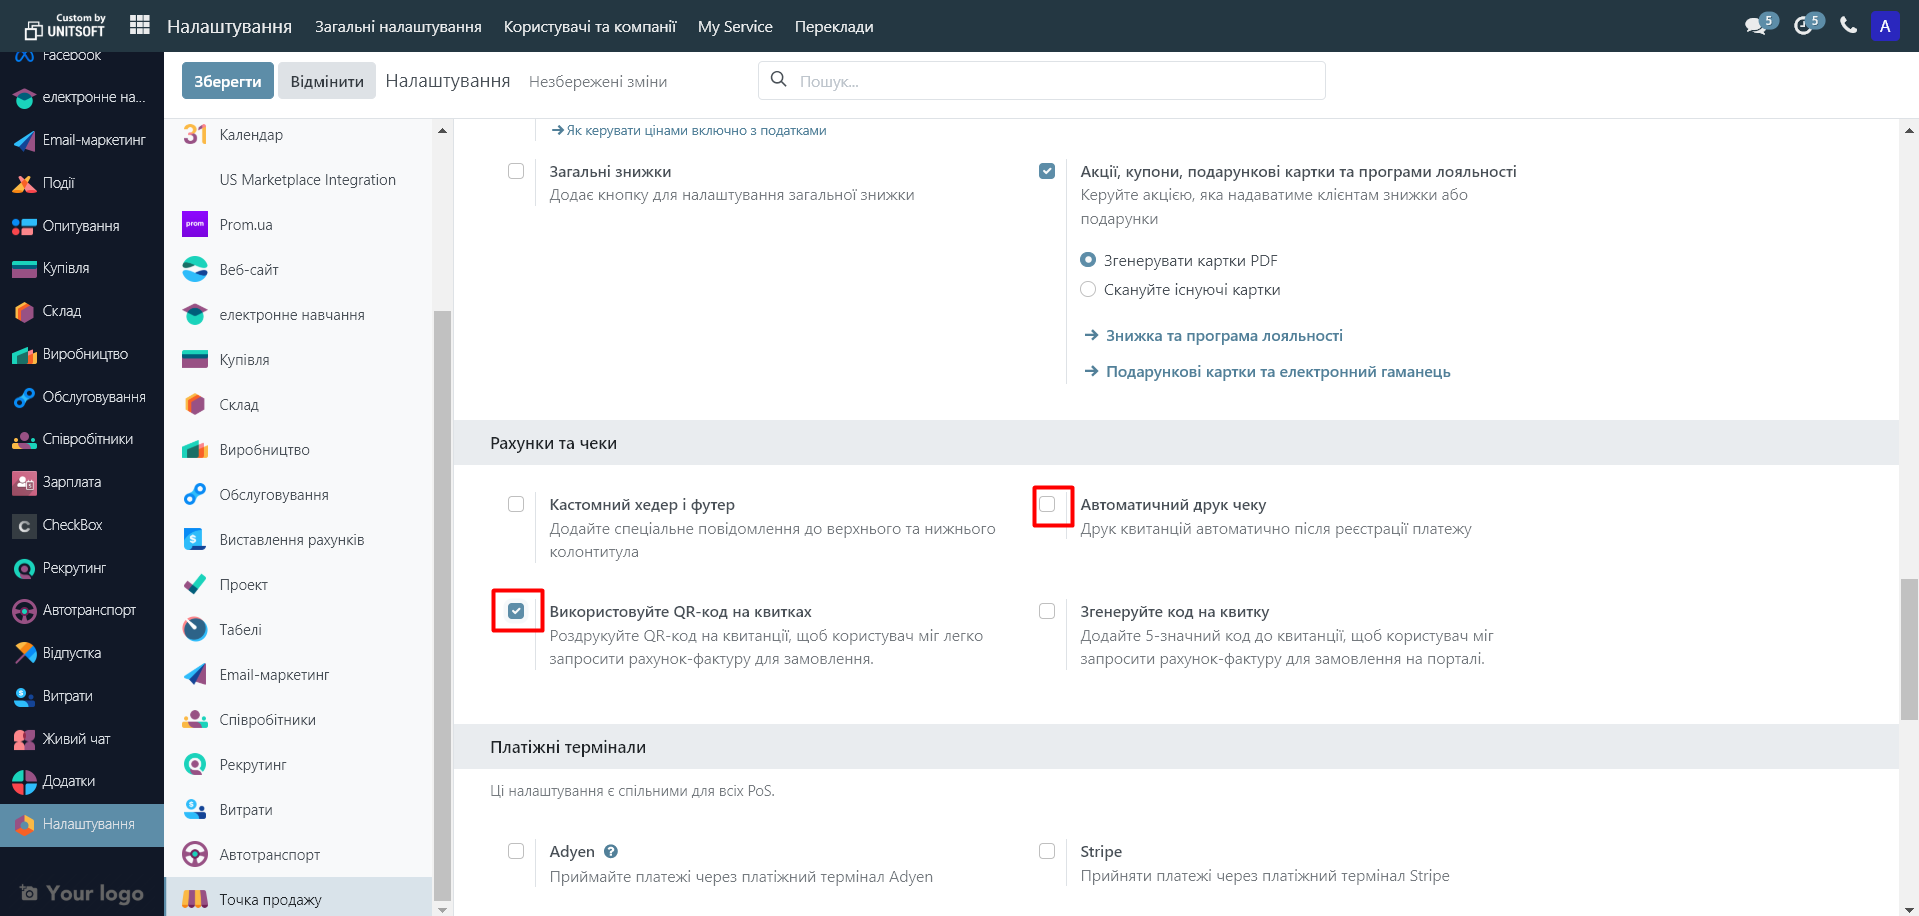Select Точка продажу settings tab
This screenshot has width=1919, height=916.
pyautogui.click(x=299, y=899)
